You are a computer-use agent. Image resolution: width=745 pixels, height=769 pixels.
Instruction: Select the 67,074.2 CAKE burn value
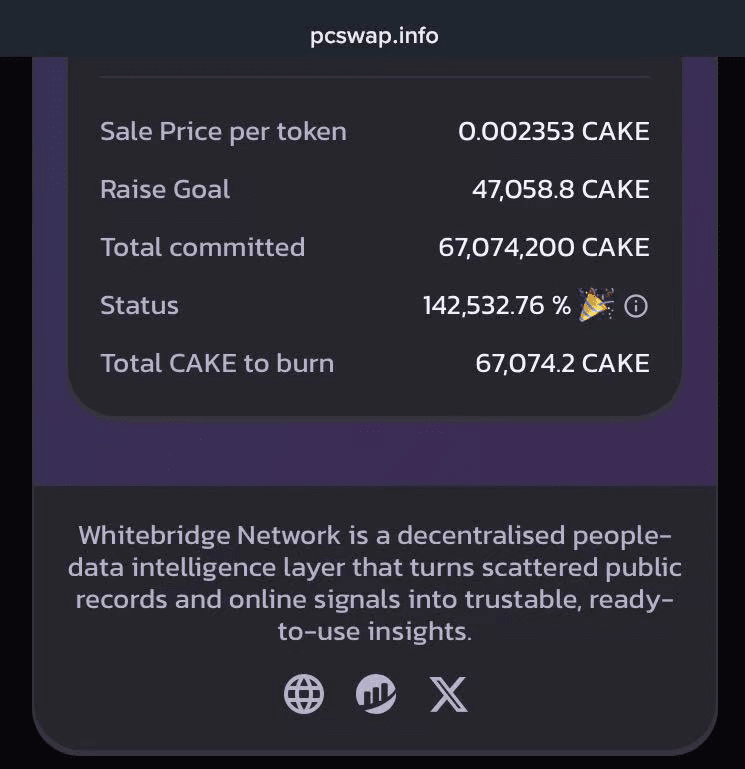pyautogui.click(x=562, y=363)
